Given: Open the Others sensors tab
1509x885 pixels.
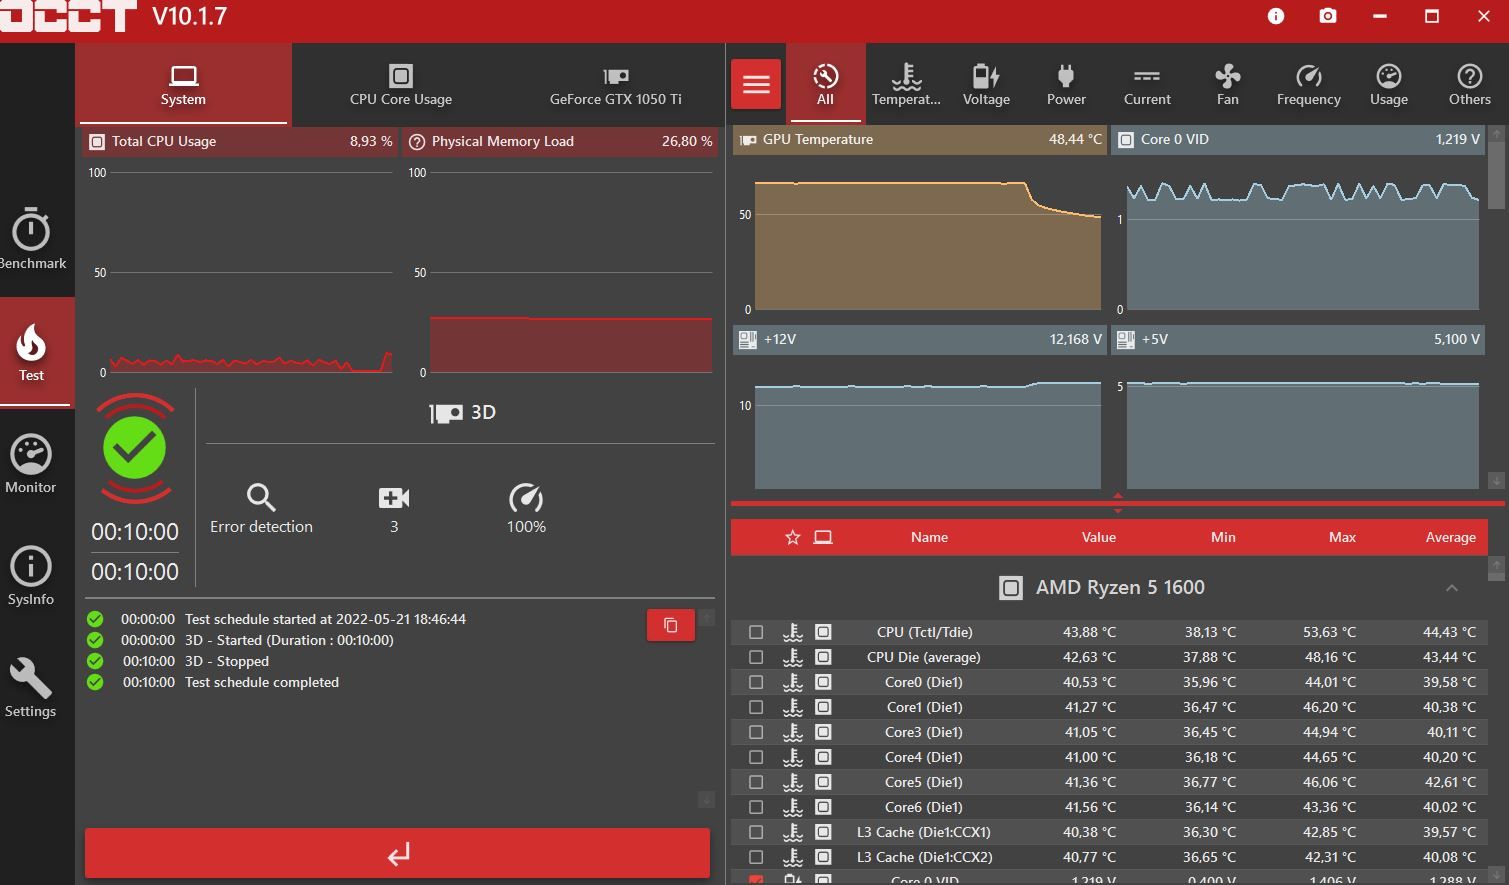Looking at the screenshot, I should pos(1470,84).
